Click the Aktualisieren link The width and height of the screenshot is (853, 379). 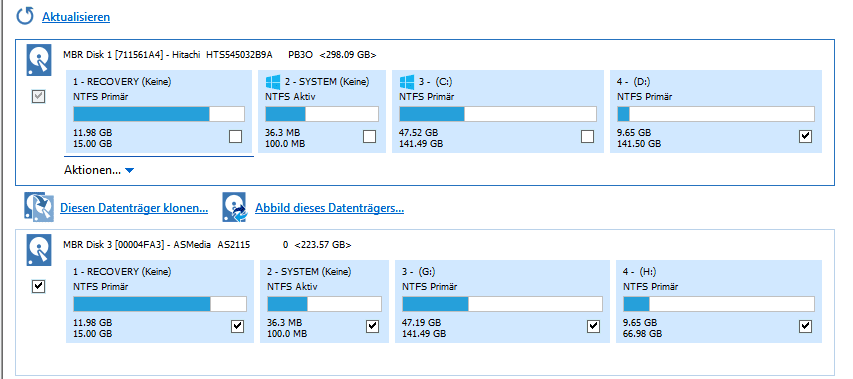pos(76,17)
